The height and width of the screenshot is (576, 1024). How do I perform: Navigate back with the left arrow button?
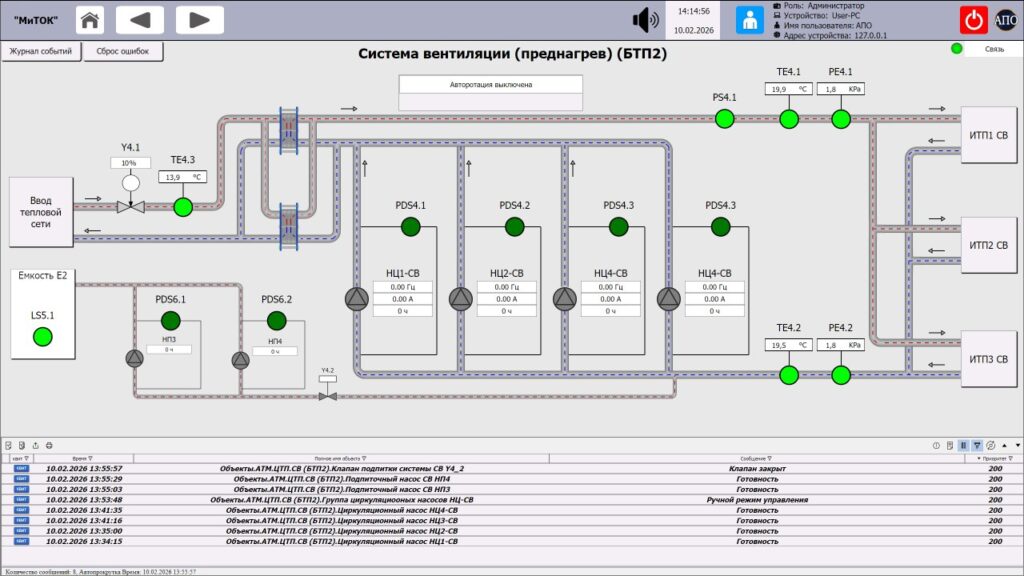pos(140,20)
